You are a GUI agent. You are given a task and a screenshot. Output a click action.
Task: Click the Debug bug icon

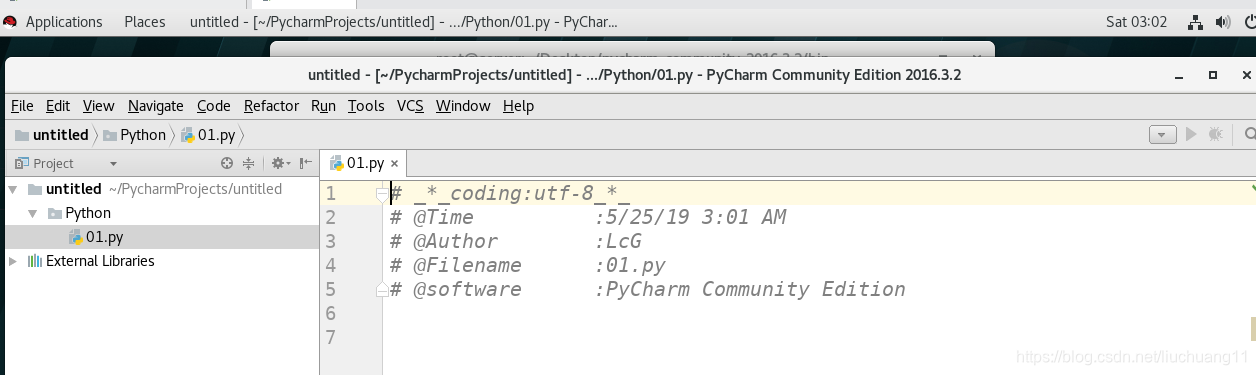(x=1216, y=134)
